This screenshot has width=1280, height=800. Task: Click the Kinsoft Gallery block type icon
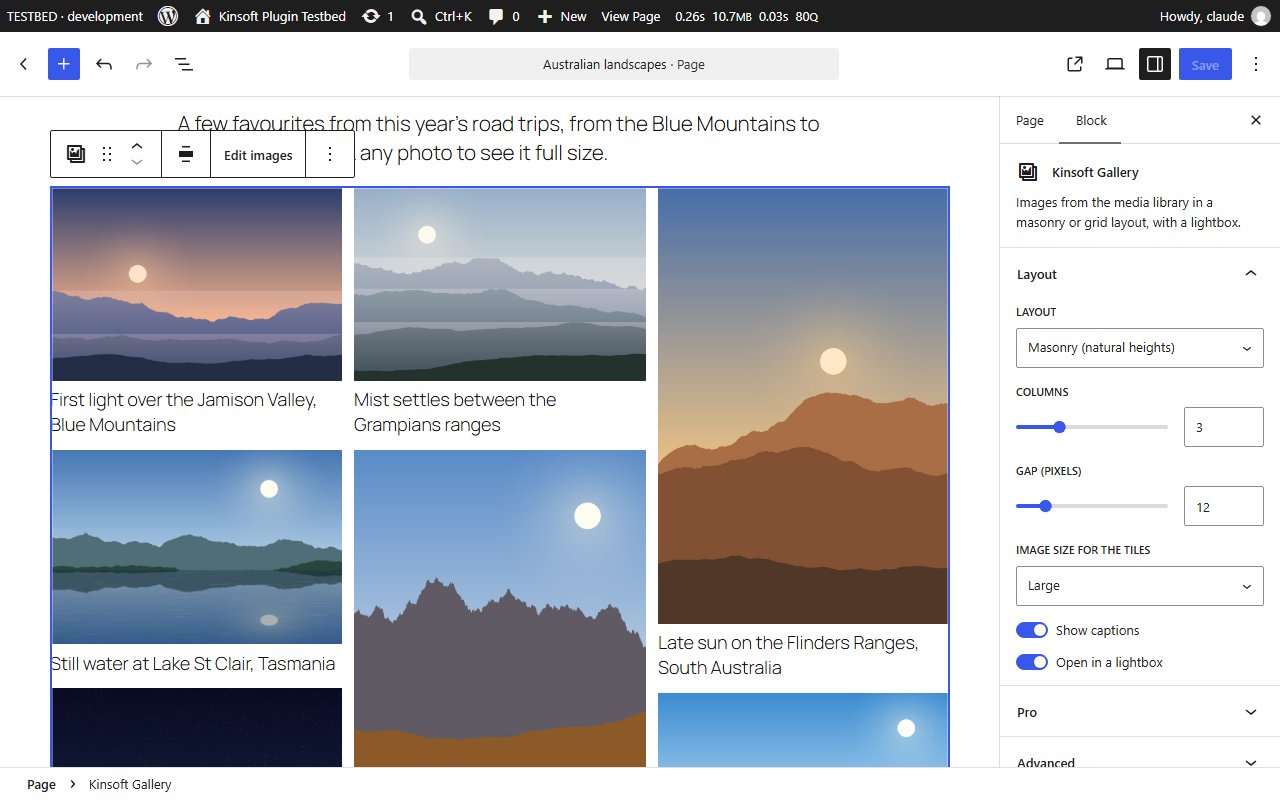coord(76,154)
